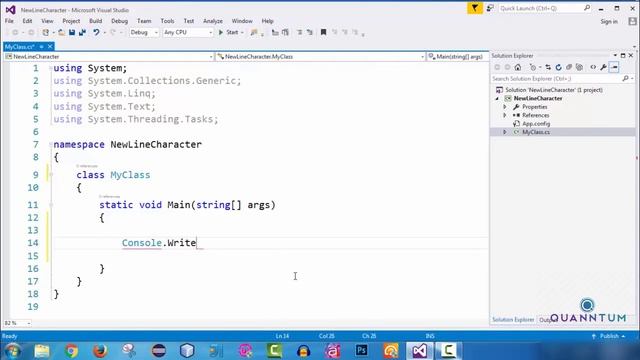Click the New Project icon

click(45, 32)
